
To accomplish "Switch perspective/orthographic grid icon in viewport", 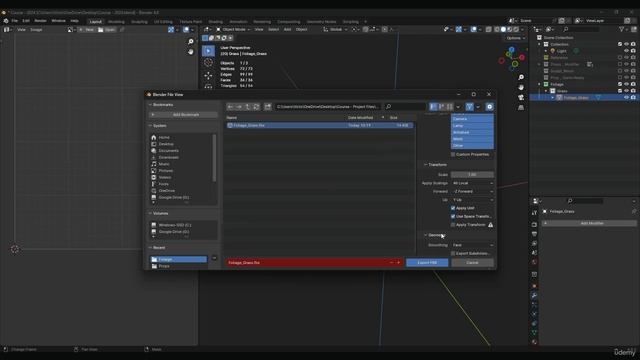I will 521,108.
